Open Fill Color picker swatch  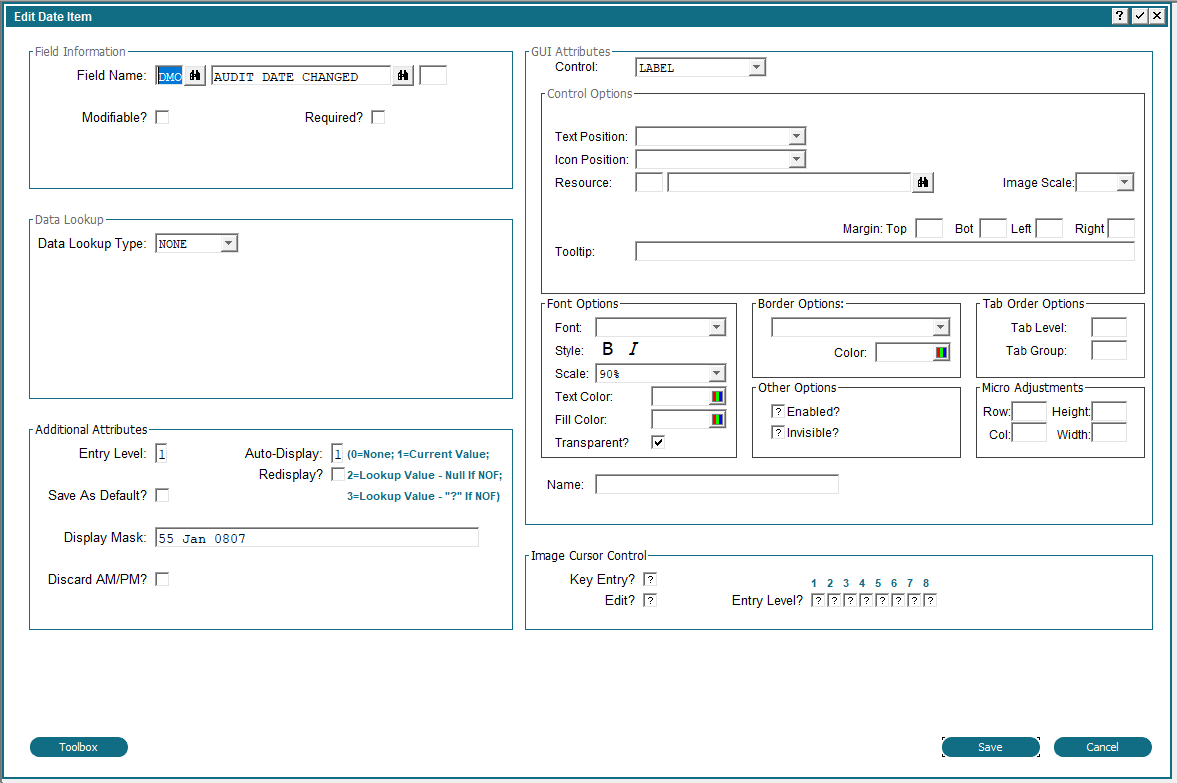click(x=717, y=420)
